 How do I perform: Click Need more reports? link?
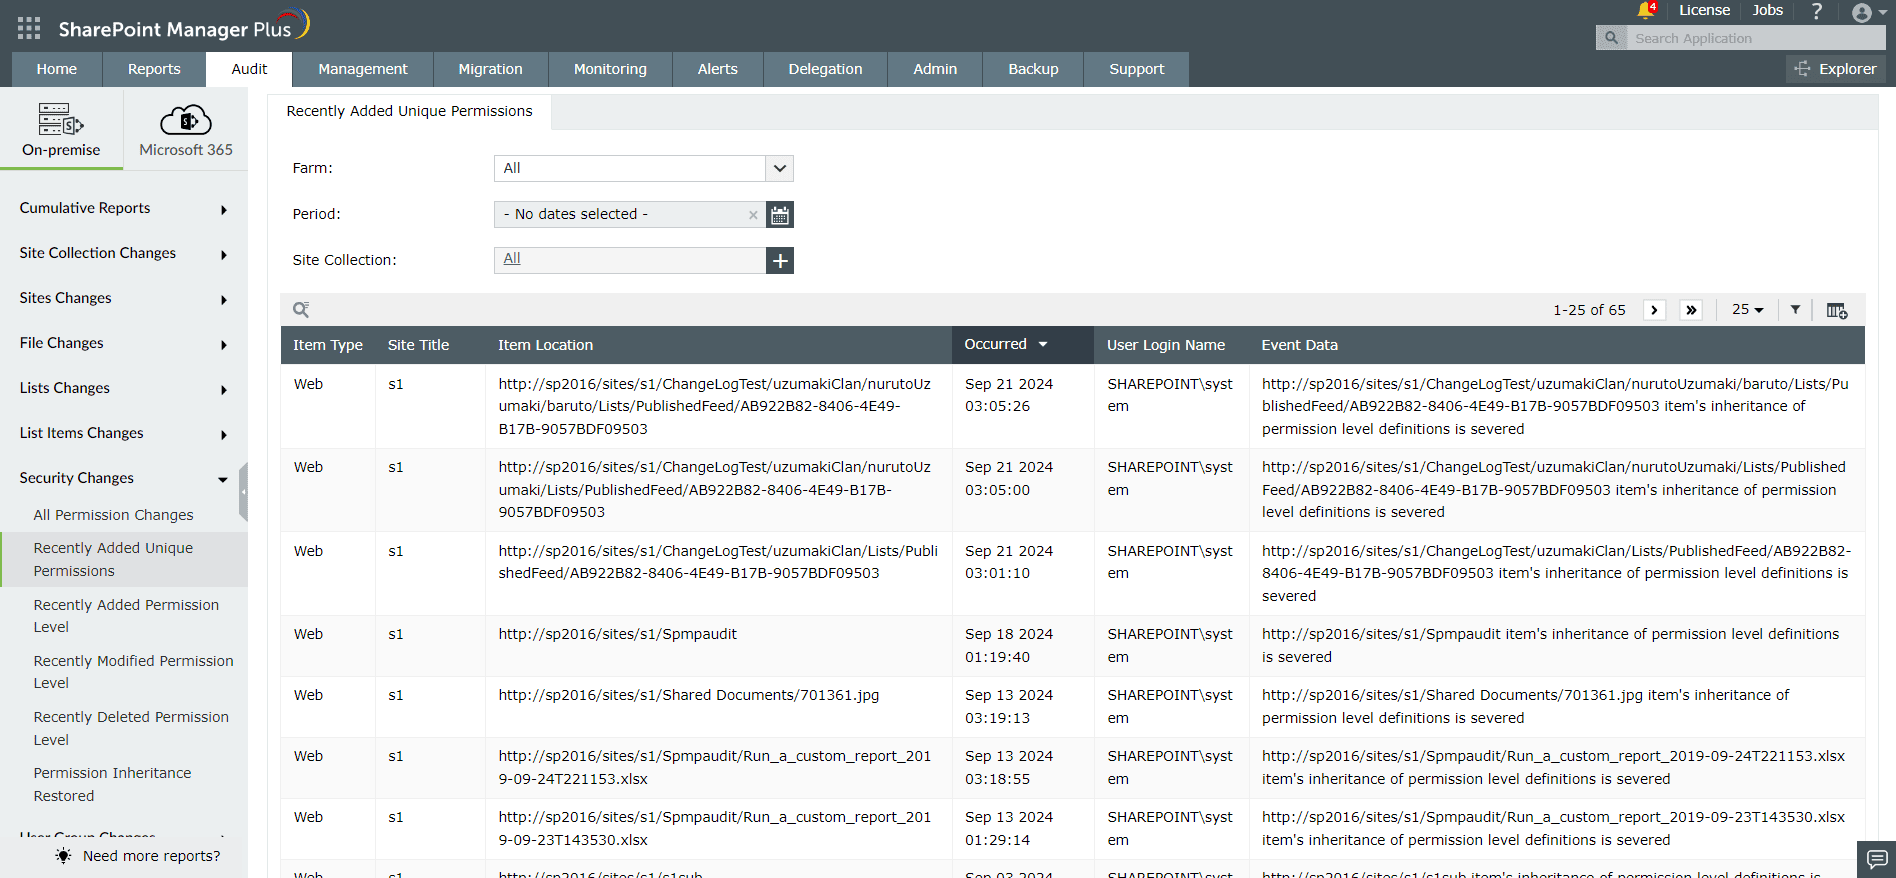click(151, 856)
